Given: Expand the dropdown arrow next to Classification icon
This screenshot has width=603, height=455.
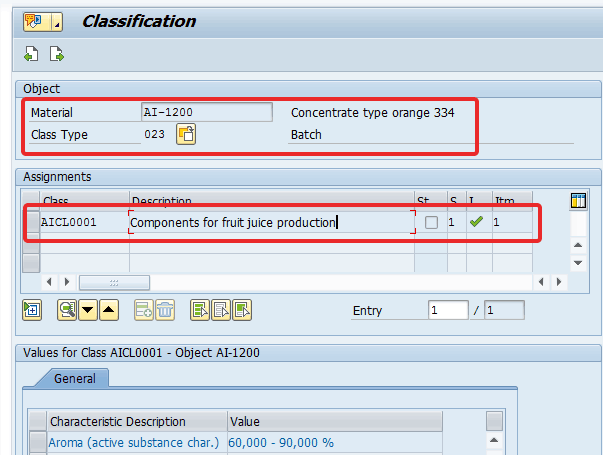Looking at the screenshot, I should 55,22.
